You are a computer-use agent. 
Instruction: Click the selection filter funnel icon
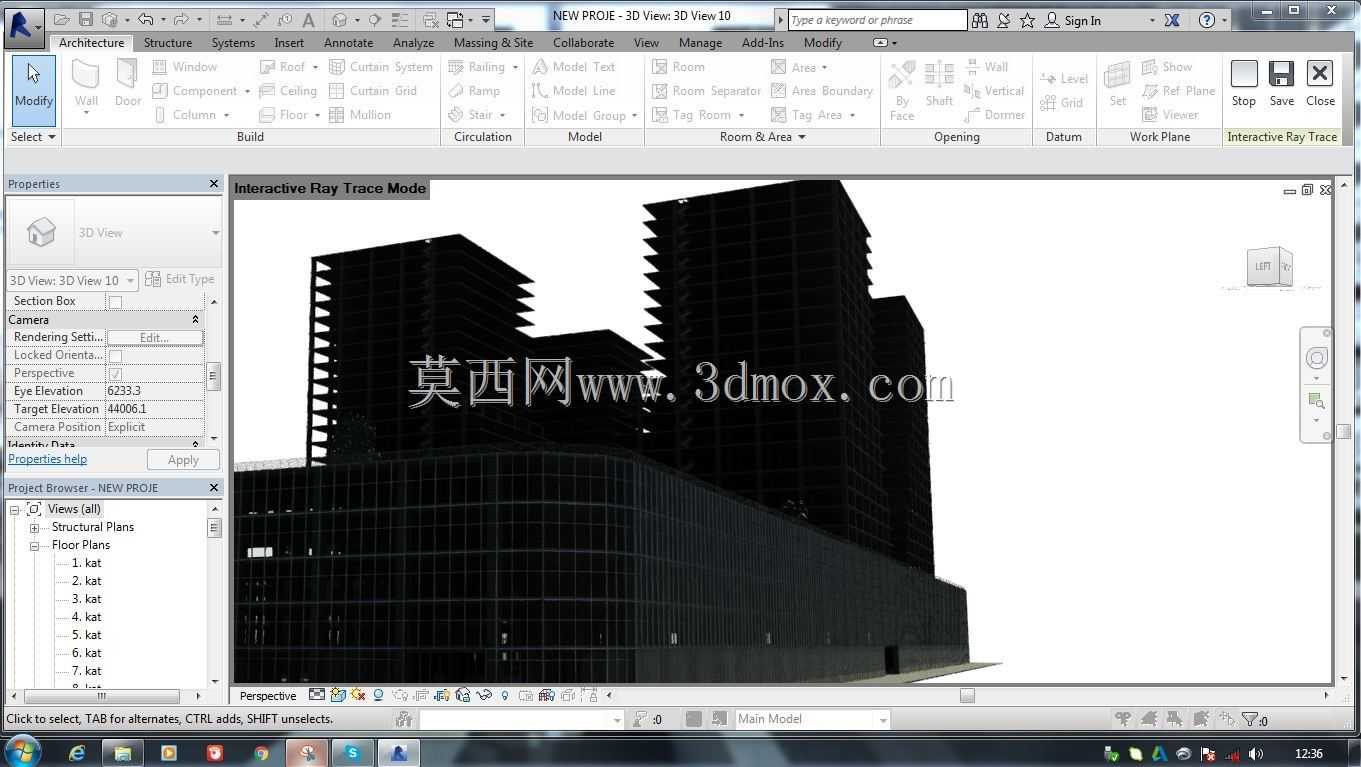click(1249, 719)
